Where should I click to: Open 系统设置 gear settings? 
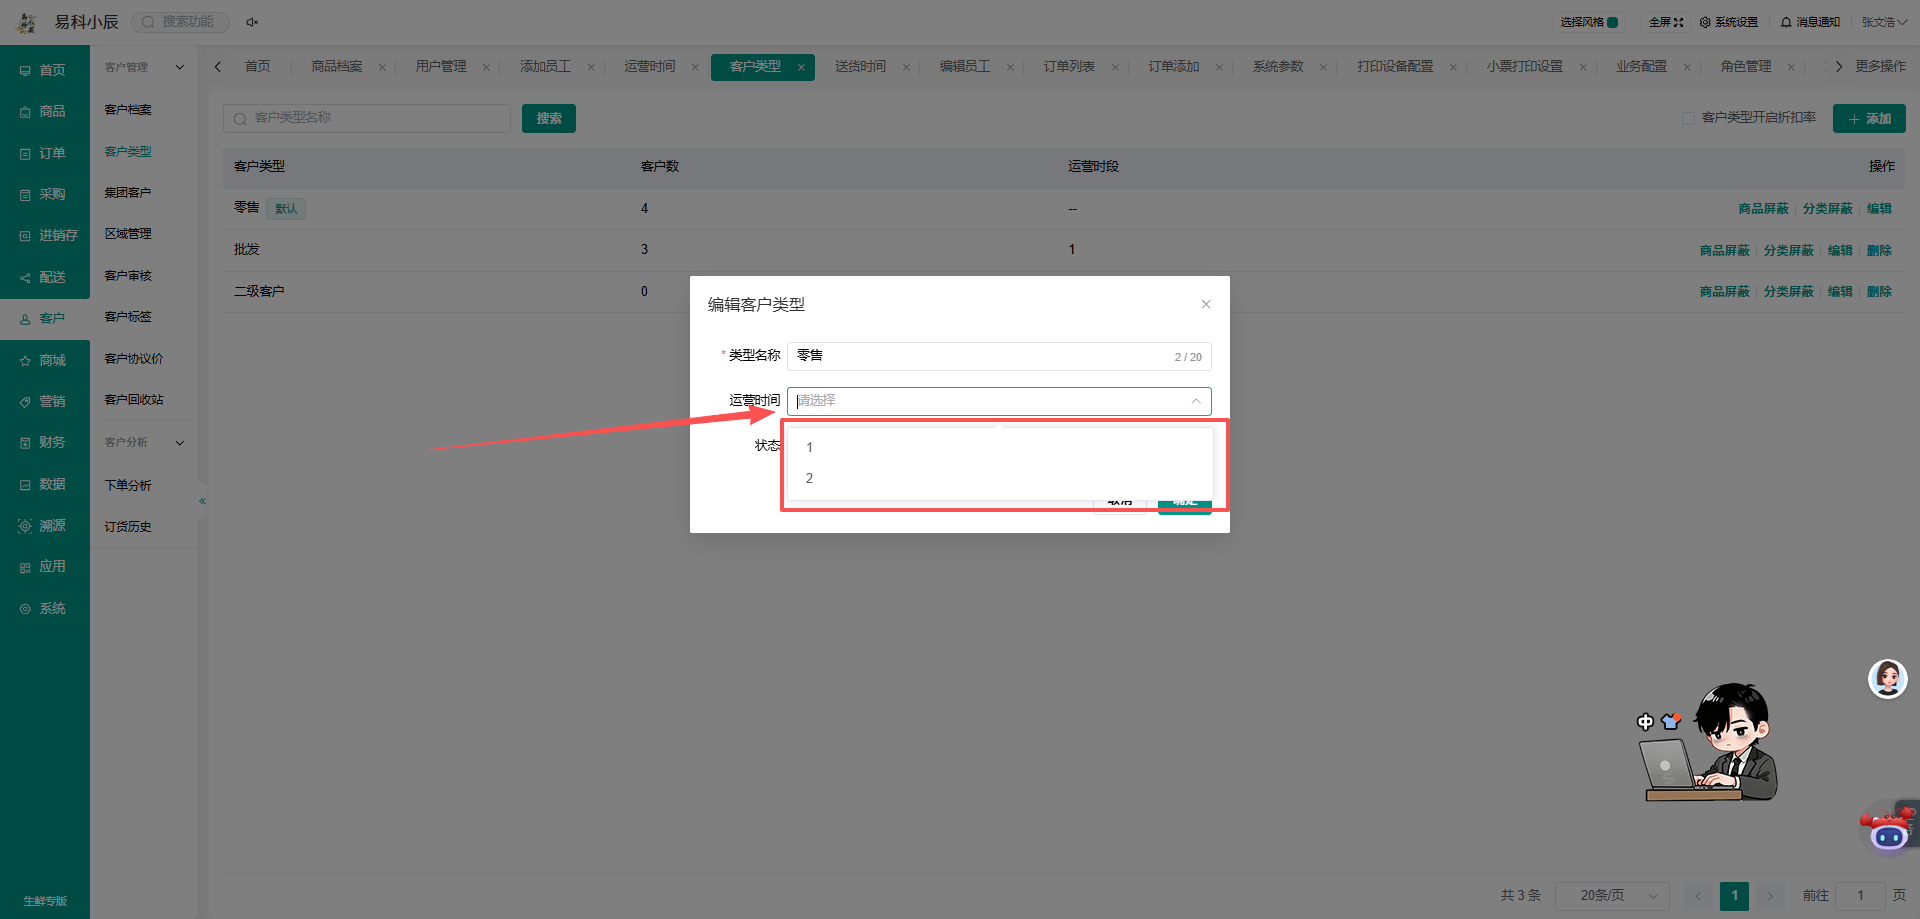coord(1728,22)
